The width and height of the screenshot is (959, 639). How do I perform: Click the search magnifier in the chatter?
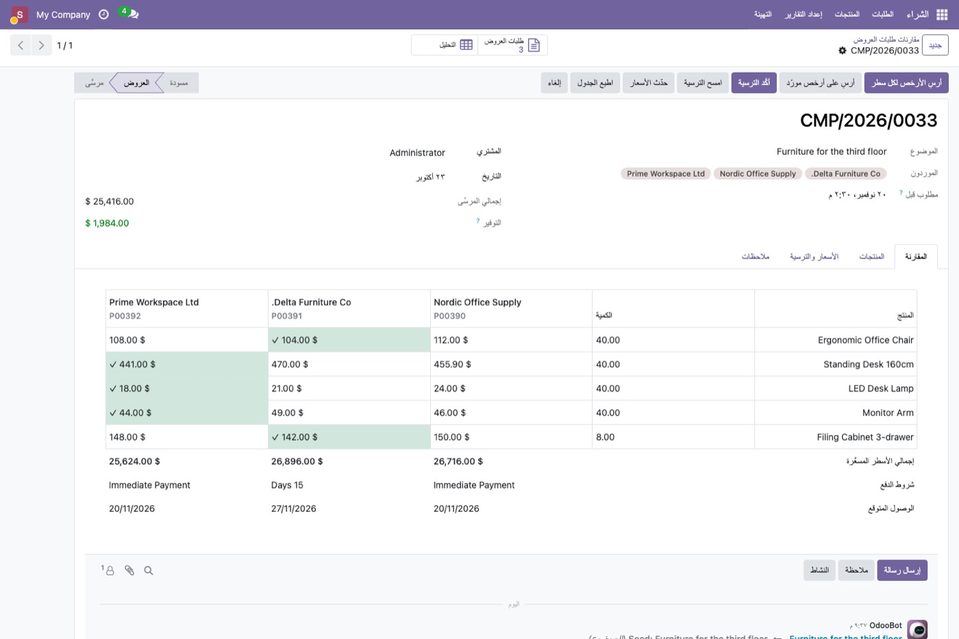click(149, 571)
